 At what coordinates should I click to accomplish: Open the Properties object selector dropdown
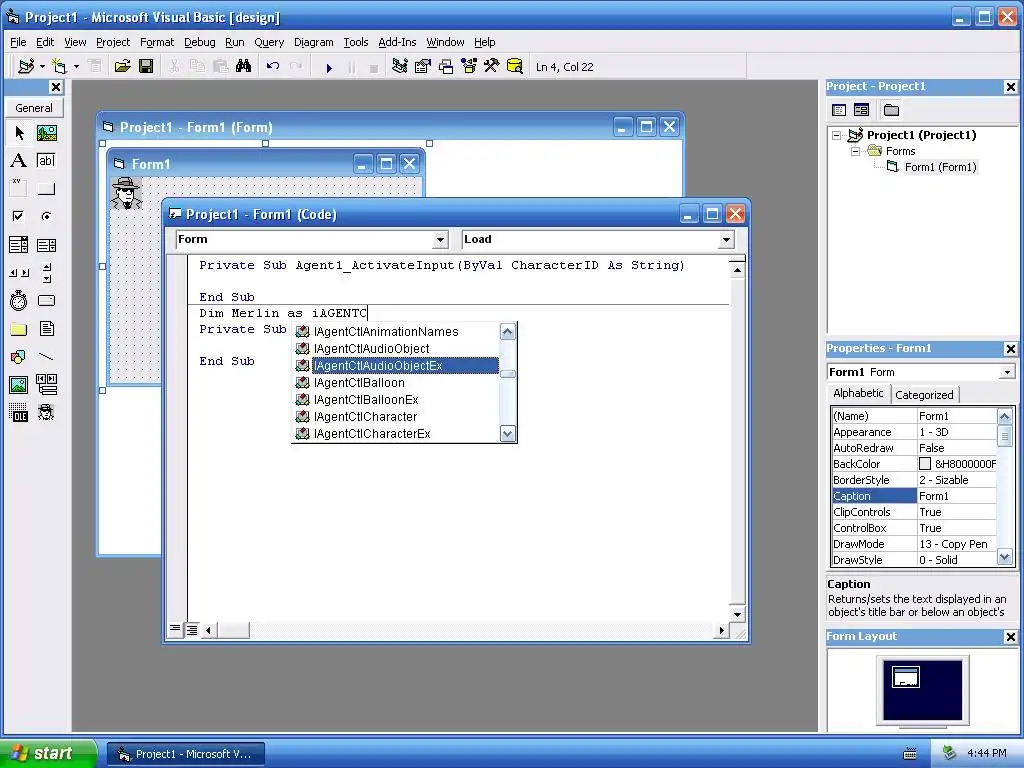click(1007, 372)
